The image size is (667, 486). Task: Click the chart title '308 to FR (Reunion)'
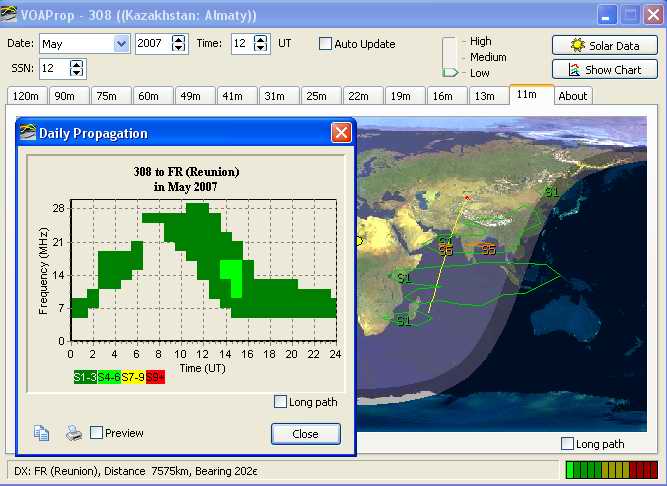point(186,171)
